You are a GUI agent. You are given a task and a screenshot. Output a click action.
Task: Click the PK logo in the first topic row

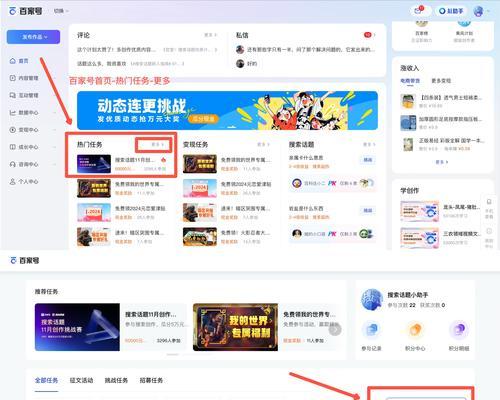[x=332, y=183]
